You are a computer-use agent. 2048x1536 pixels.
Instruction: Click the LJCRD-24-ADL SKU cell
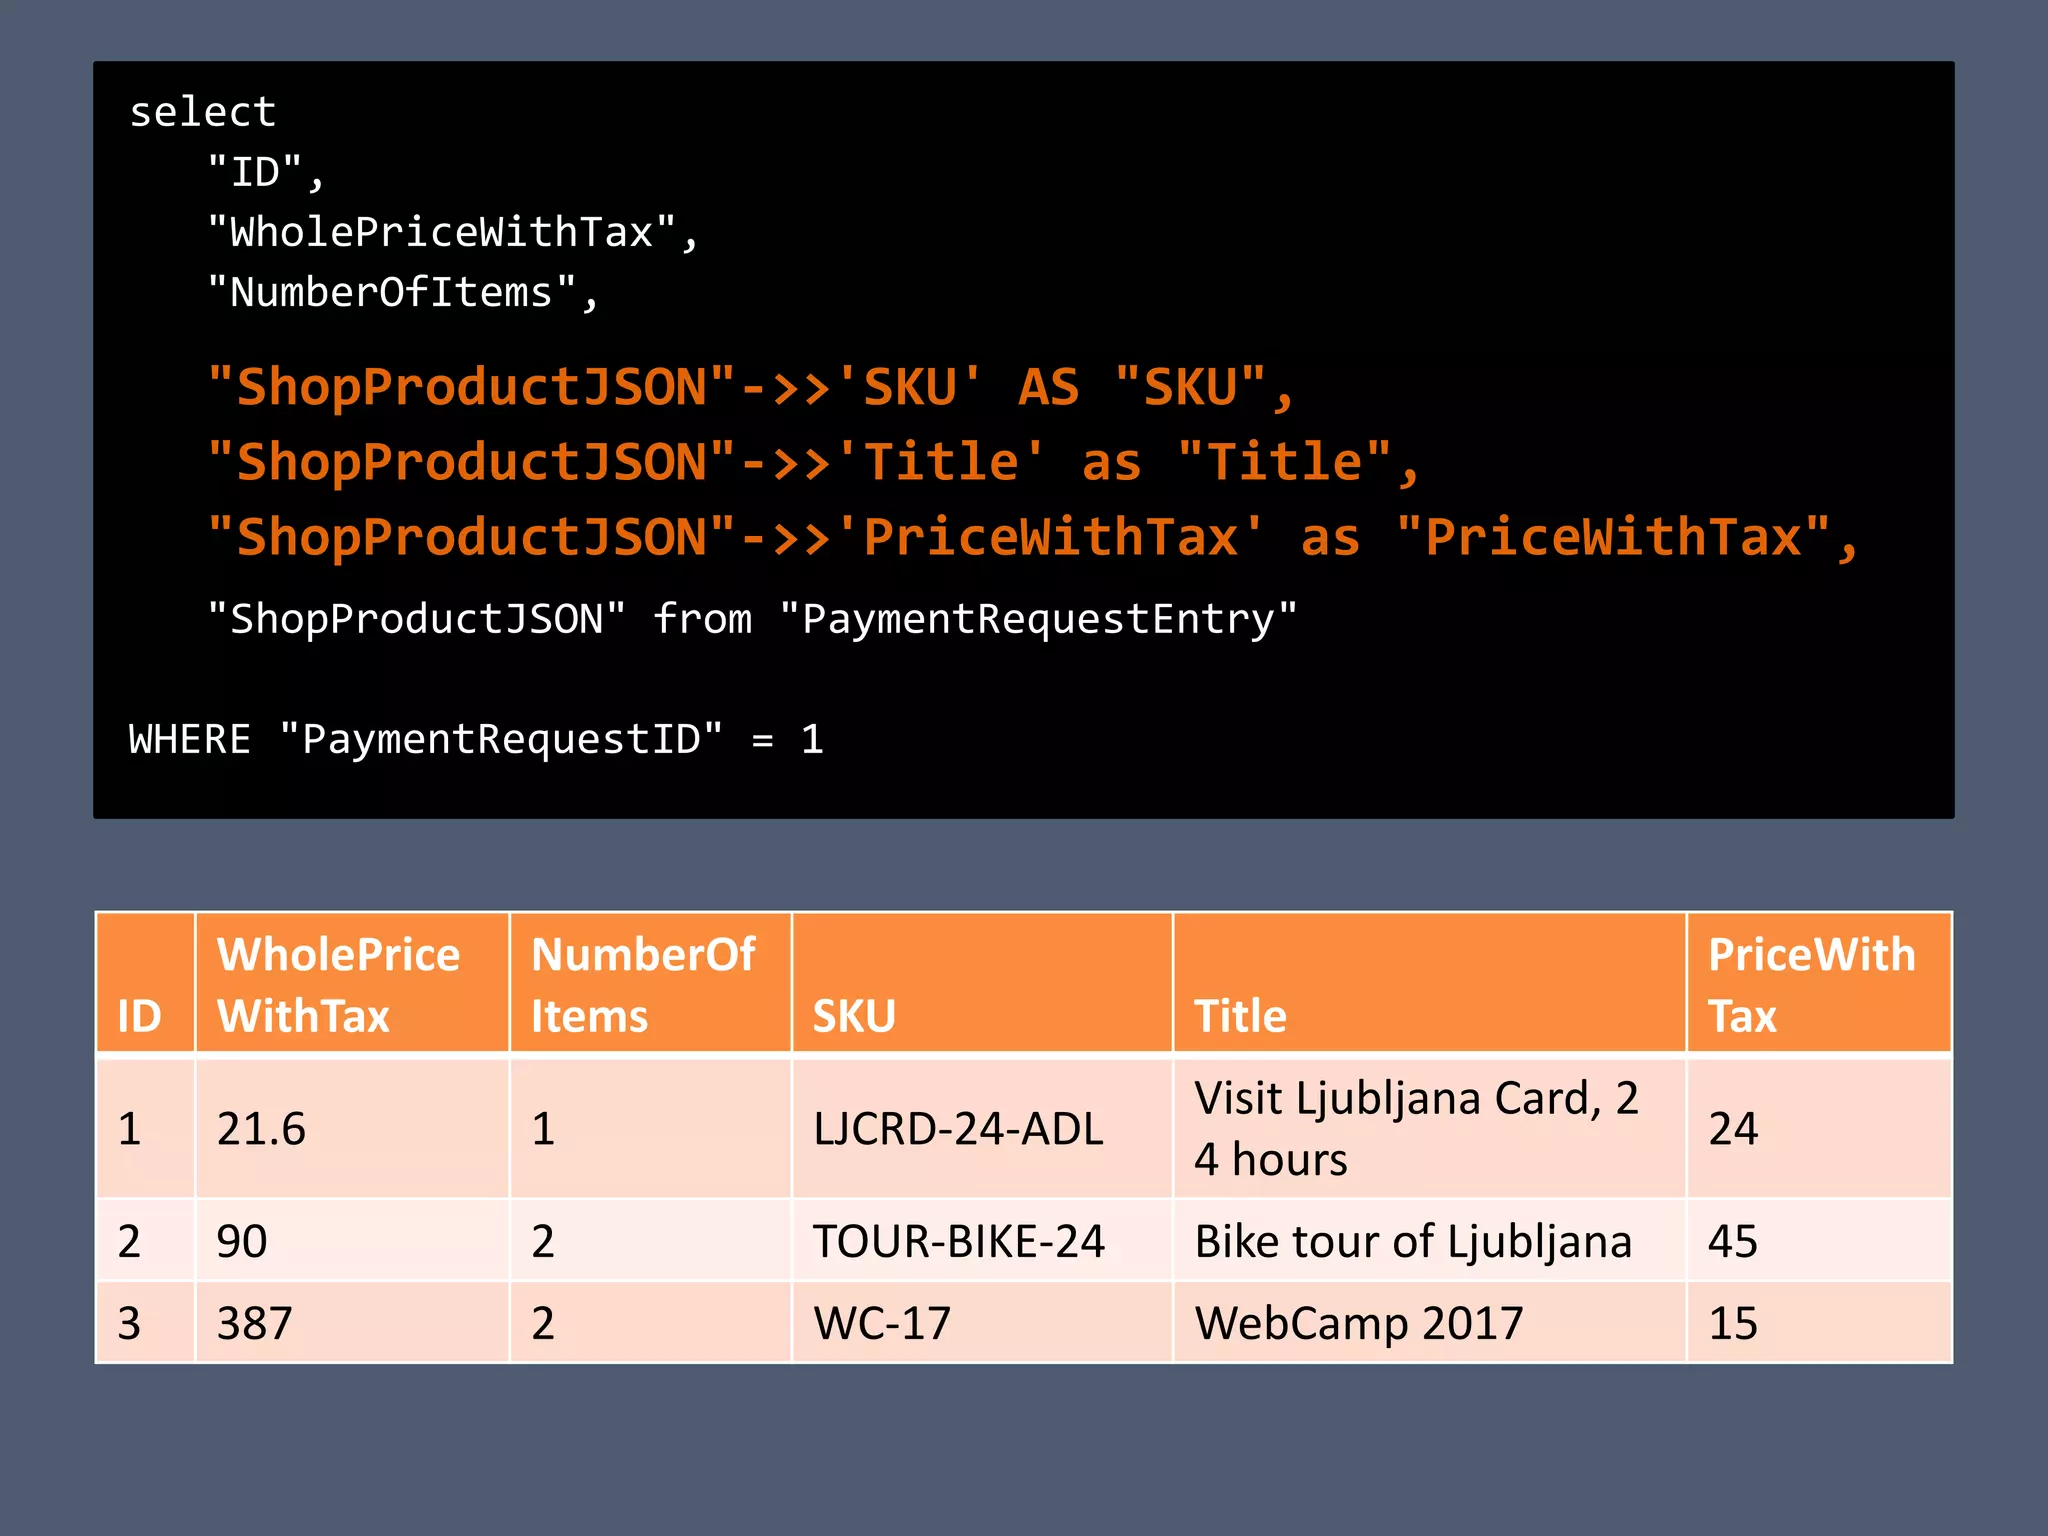pos(958,1129)
